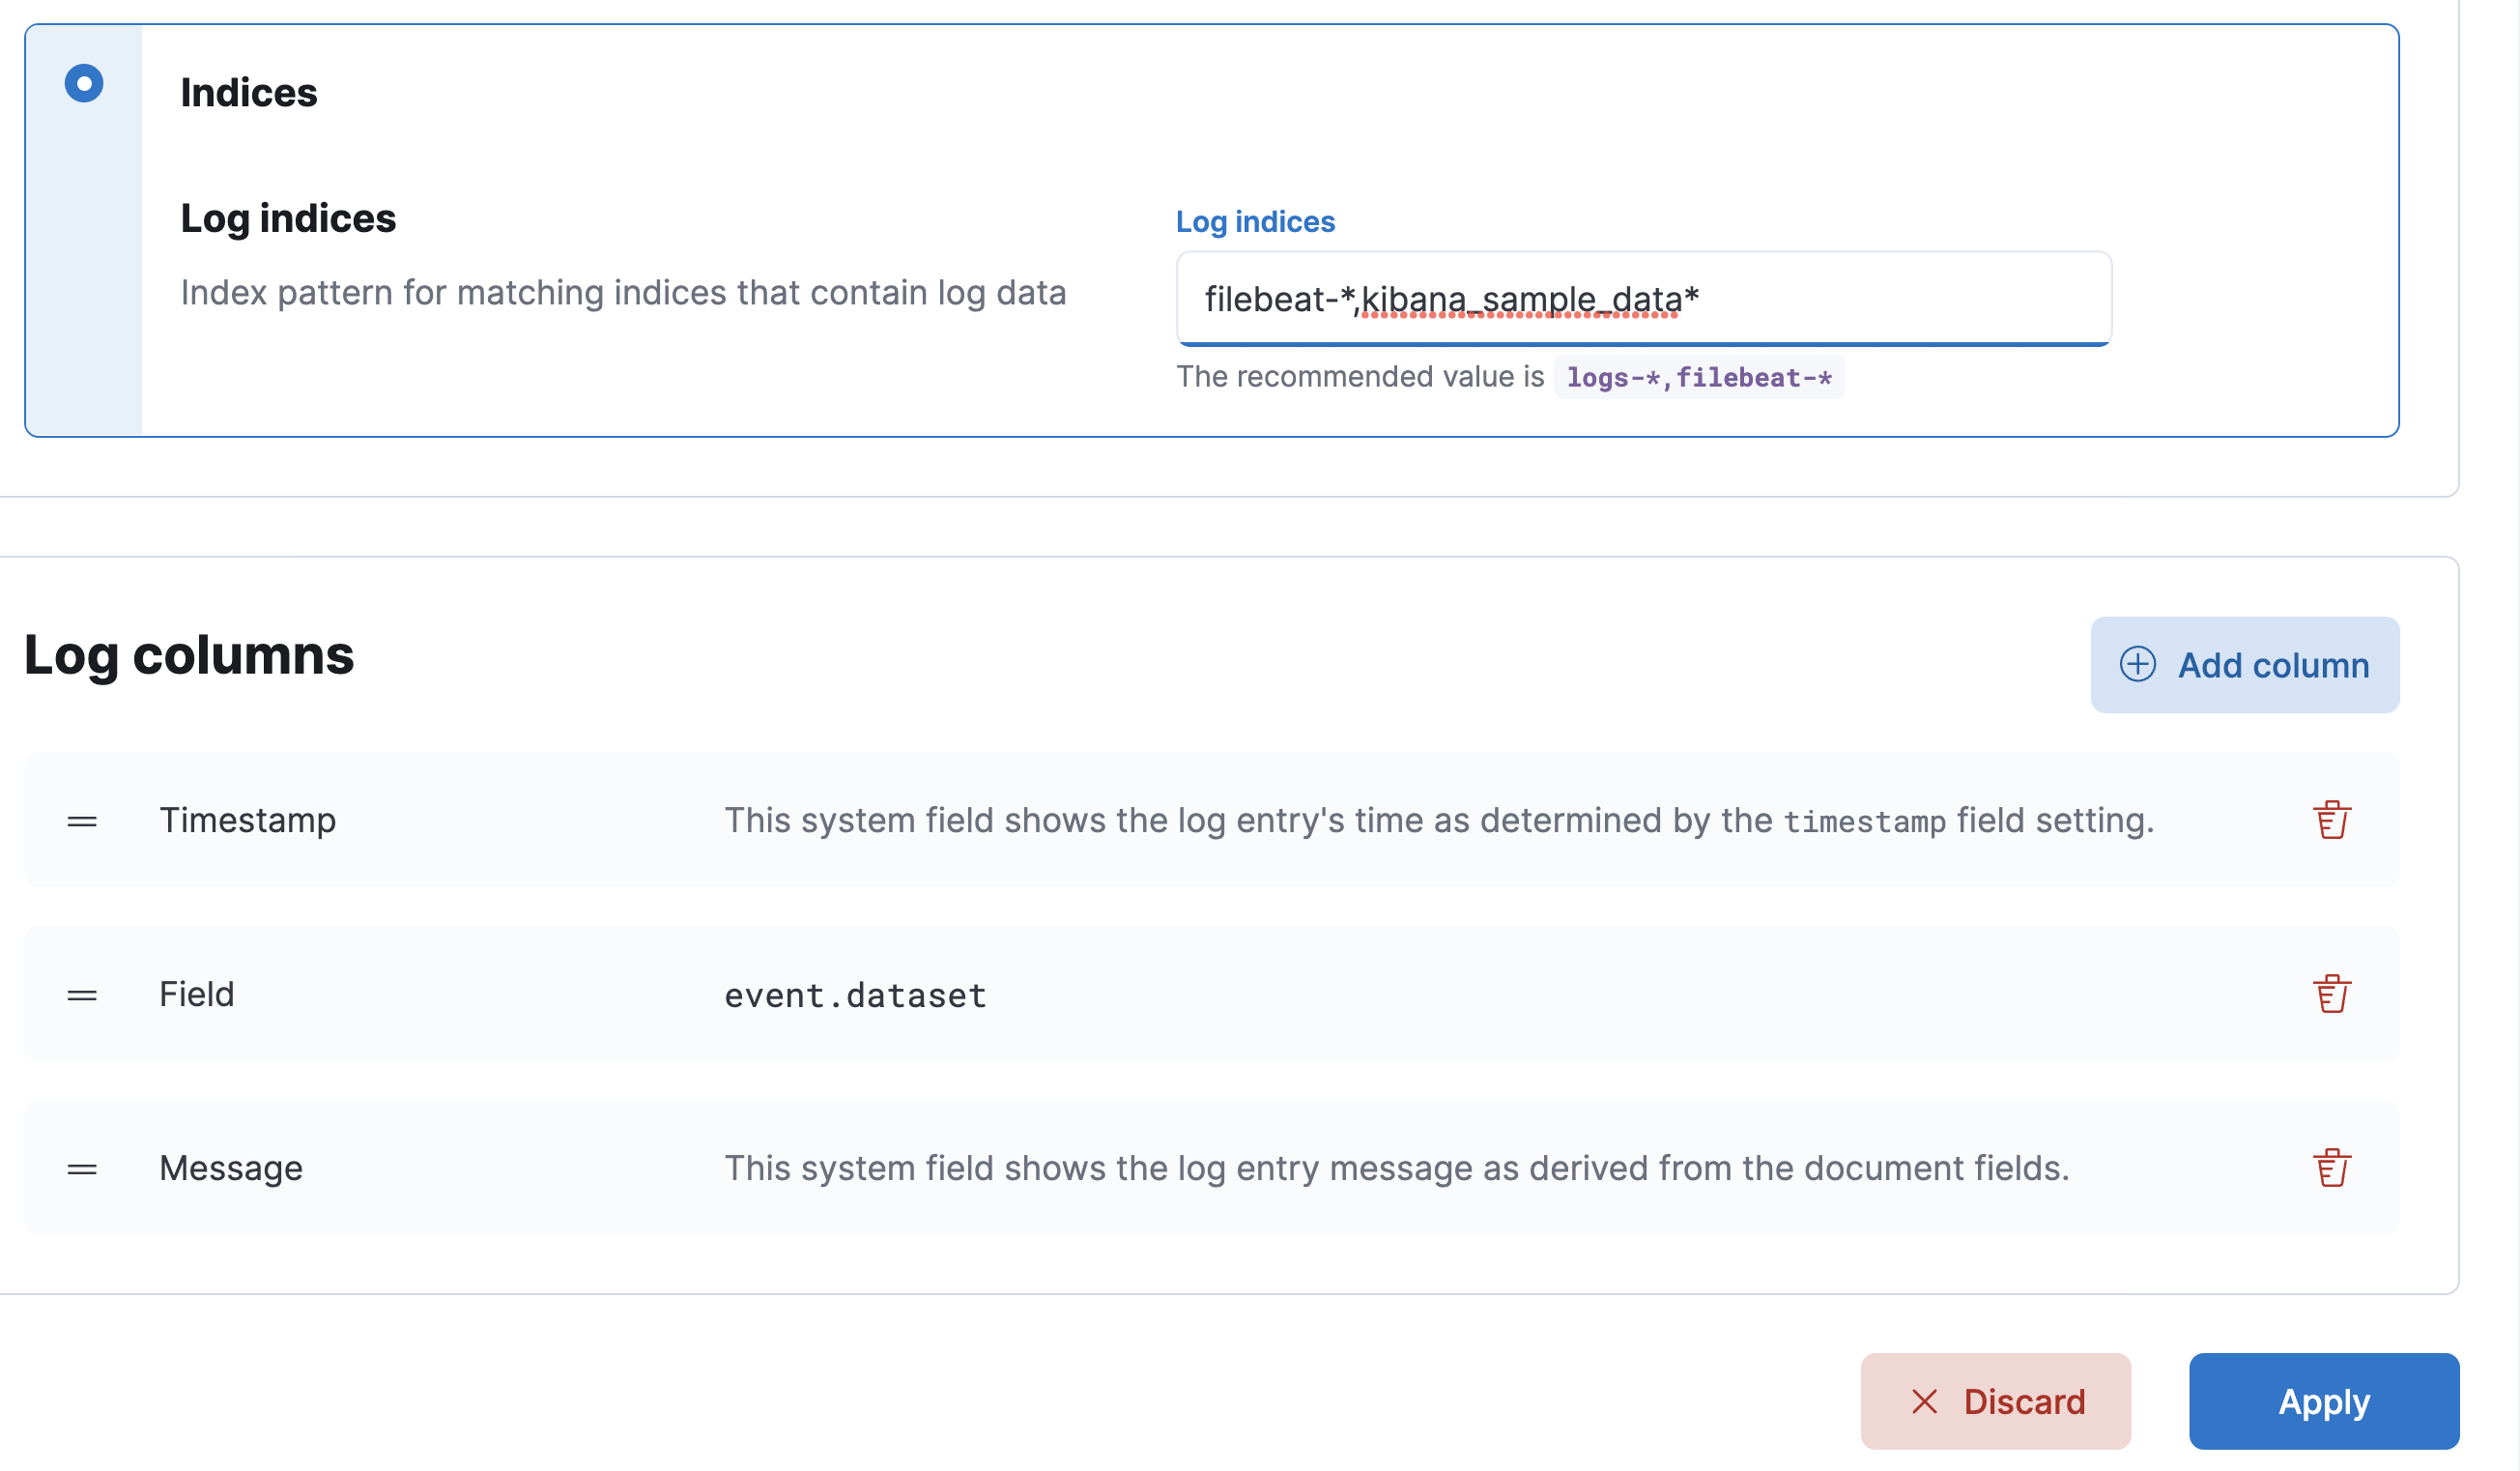Click the plus icon on Add column
Viewport: 2520px width, 1471px height.
[x=2138, y=665]
